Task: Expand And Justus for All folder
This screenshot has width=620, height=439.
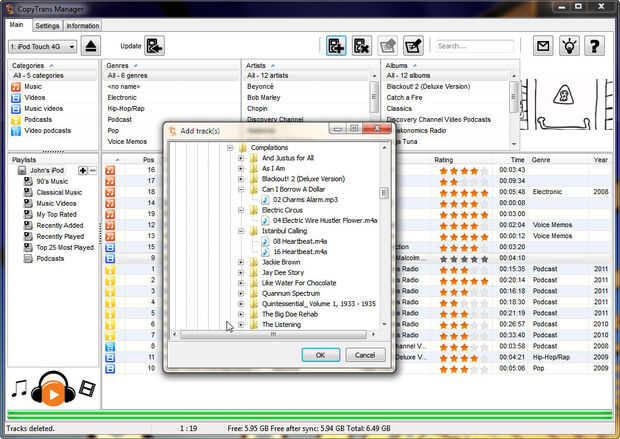Action: pos(241,158)
